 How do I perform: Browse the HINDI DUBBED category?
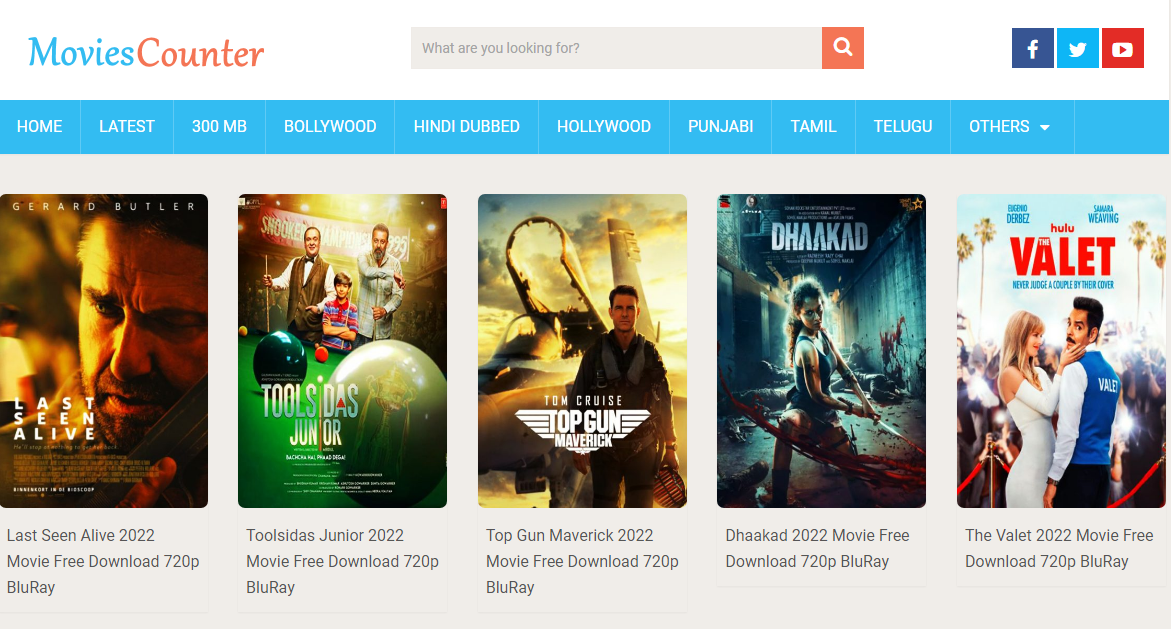[467, 127]
